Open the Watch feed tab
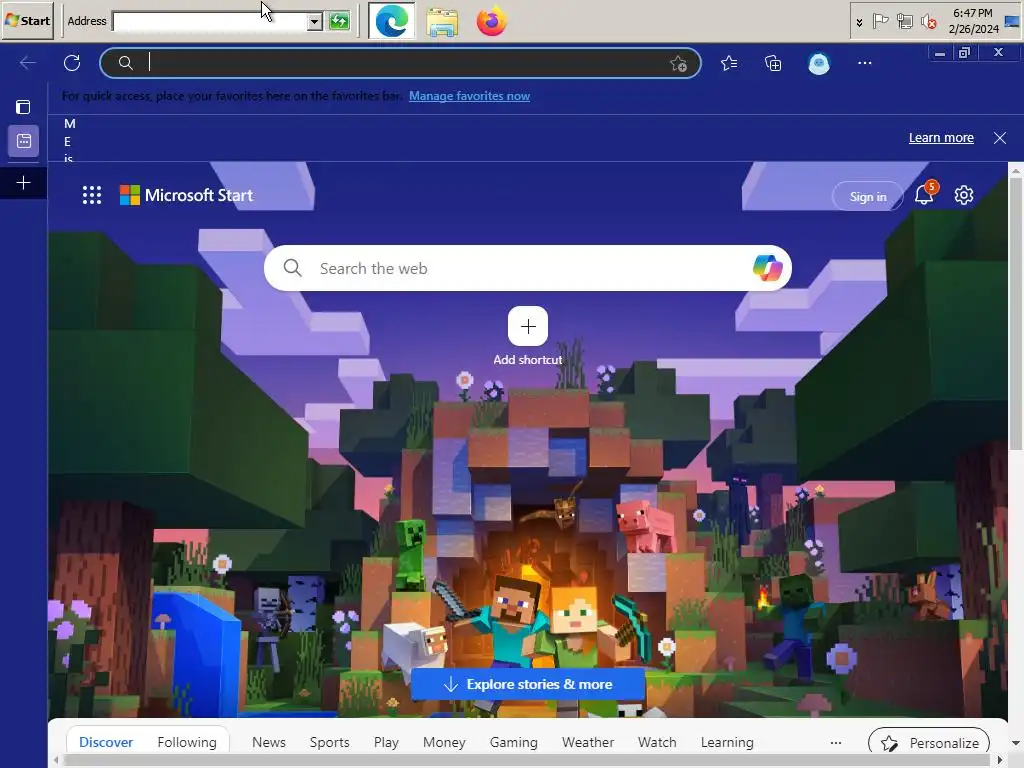This screenshot has width=1024, height=768. click(657, 743)
